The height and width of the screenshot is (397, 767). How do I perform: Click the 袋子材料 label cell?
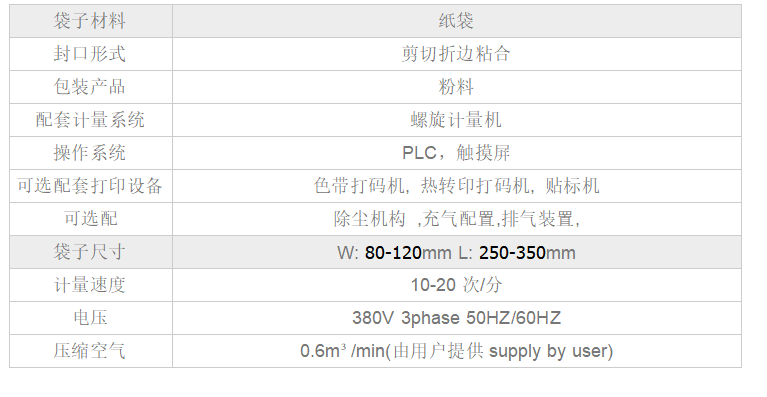click(90, 21)
